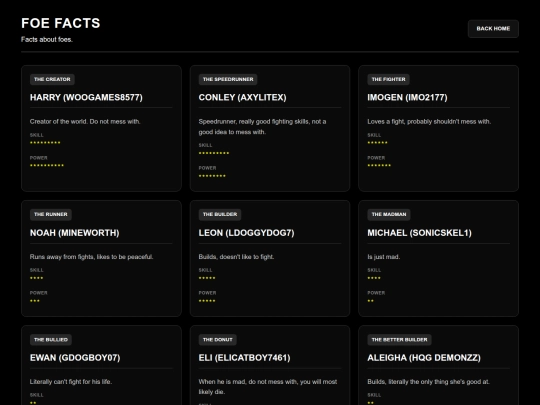Click Conley's speedrunner description text
The image size is (540, 405).
pos(262,127)
